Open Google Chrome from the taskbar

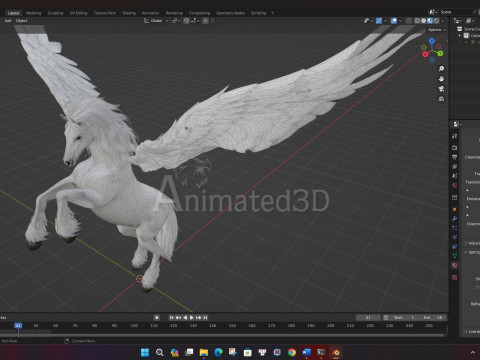292,352
